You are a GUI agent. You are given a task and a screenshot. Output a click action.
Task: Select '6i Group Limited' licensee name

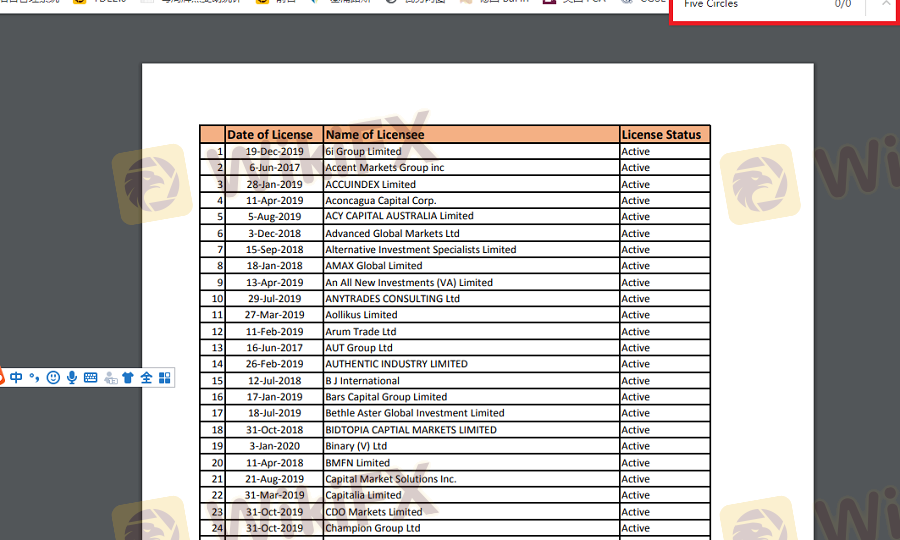(x=363, y=151)
